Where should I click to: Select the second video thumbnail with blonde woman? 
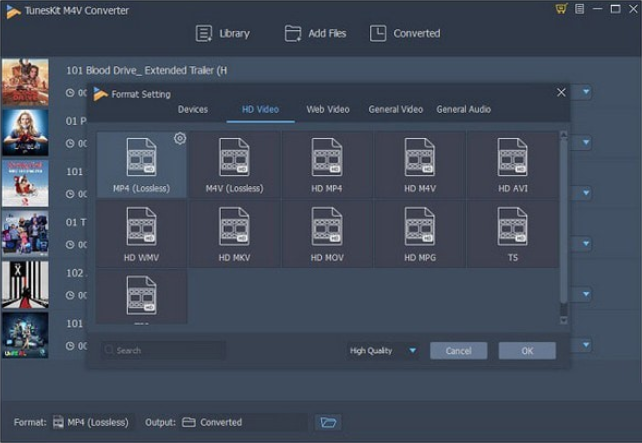point(25,133)
